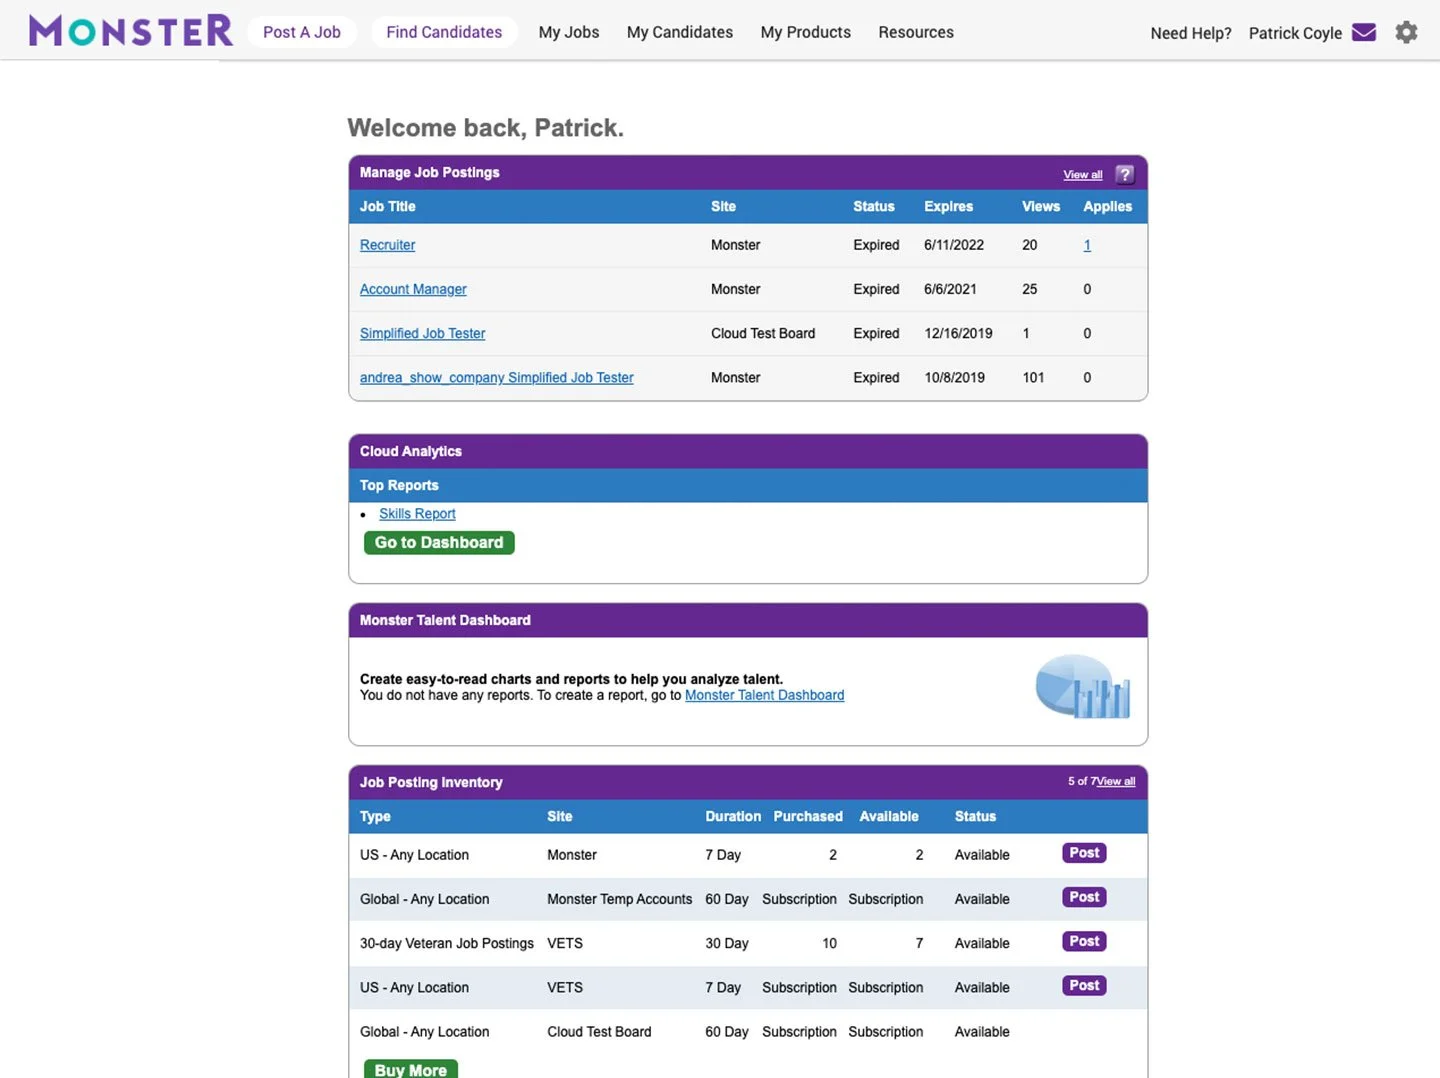The width and height of the screenshot is (1440, 1078).
Task: Click the 6/11/2022 expiry date
Action: coord(954,245)
